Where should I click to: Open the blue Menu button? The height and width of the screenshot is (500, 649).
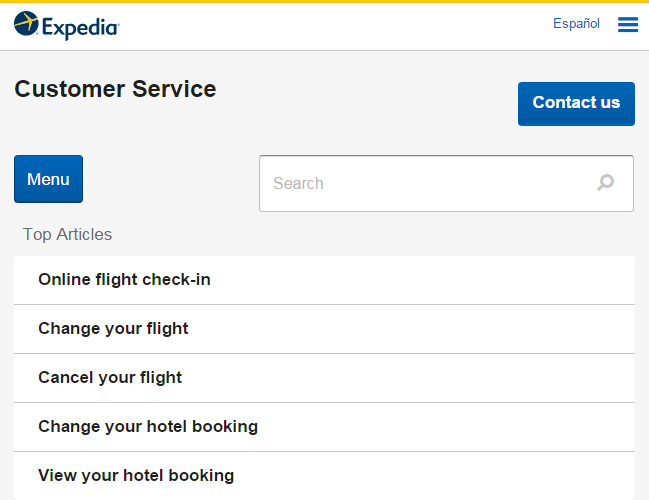coord(48,179)
